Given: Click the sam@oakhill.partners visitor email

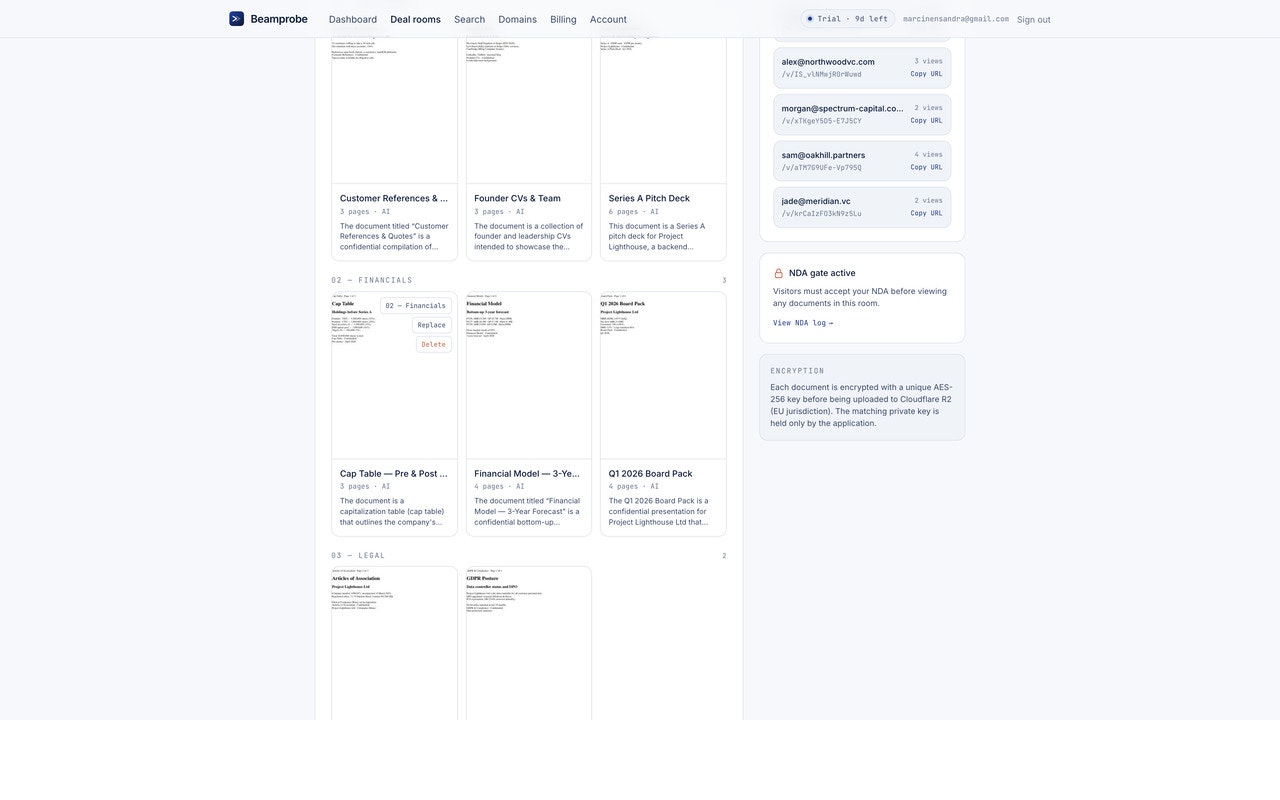Looking at the screenshot, I should pyautogui.click(x=823, y=155).
